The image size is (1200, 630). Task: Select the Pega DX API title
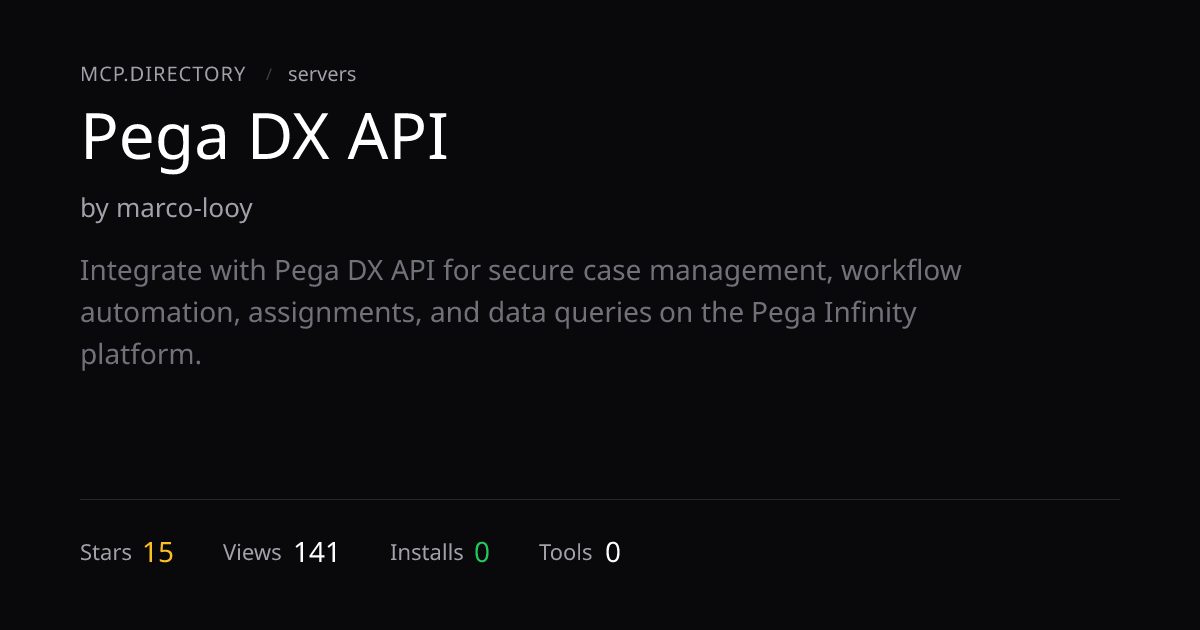coord(265,138)
